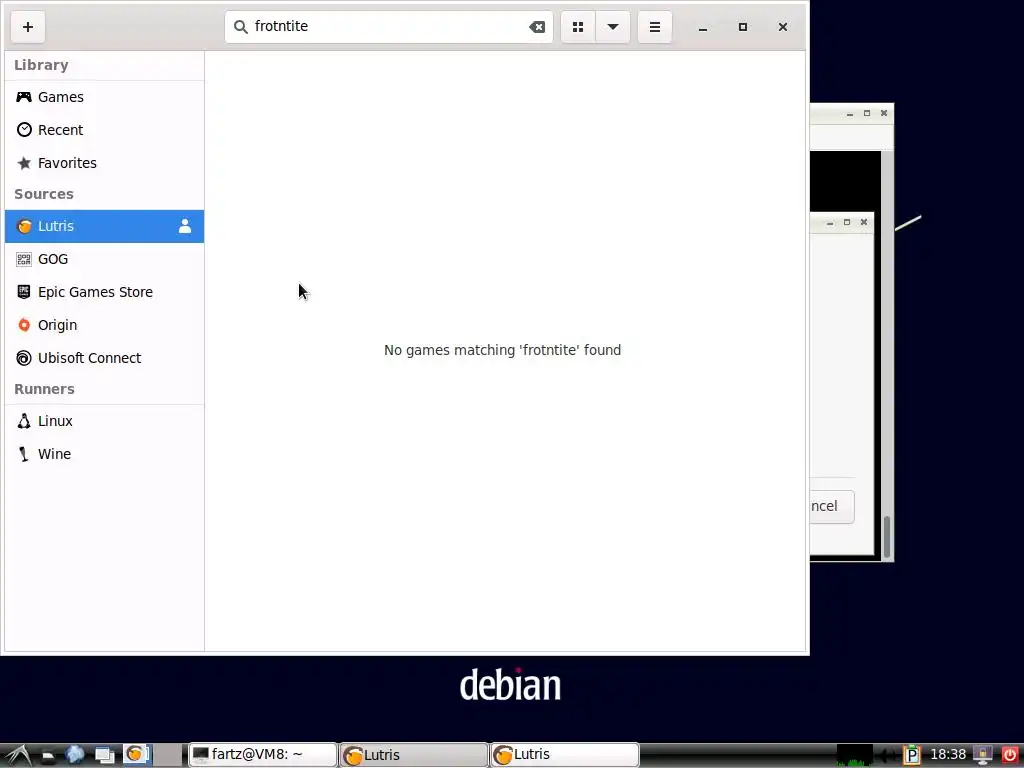Click the Wine glass icon
1024x768 pixels.
tap(24, 454)
